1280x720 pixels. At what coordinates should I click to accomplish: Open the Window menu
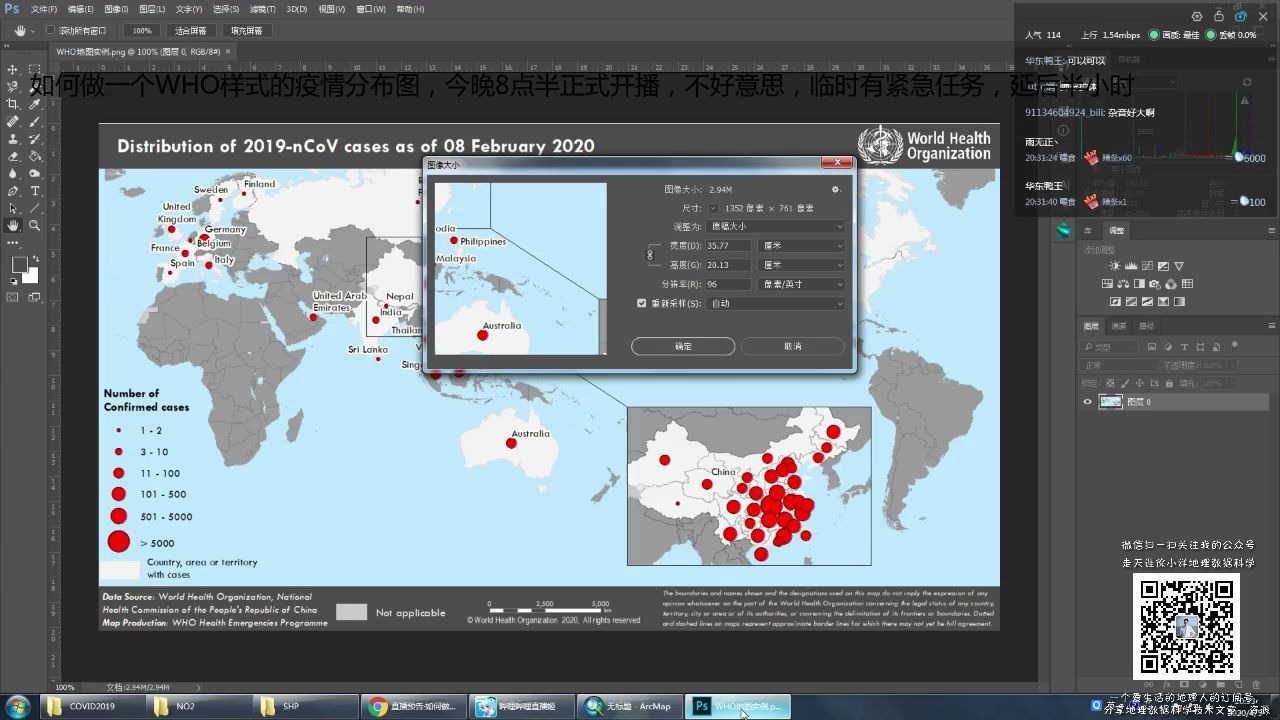point(371,9)
